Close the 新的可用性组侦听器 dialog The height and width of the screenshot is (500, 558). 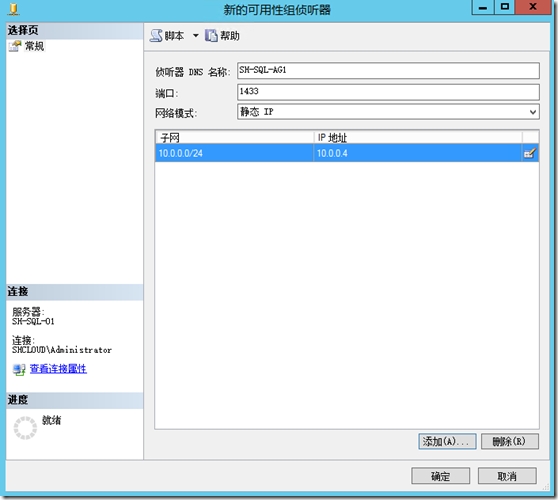tap(533, 7)
